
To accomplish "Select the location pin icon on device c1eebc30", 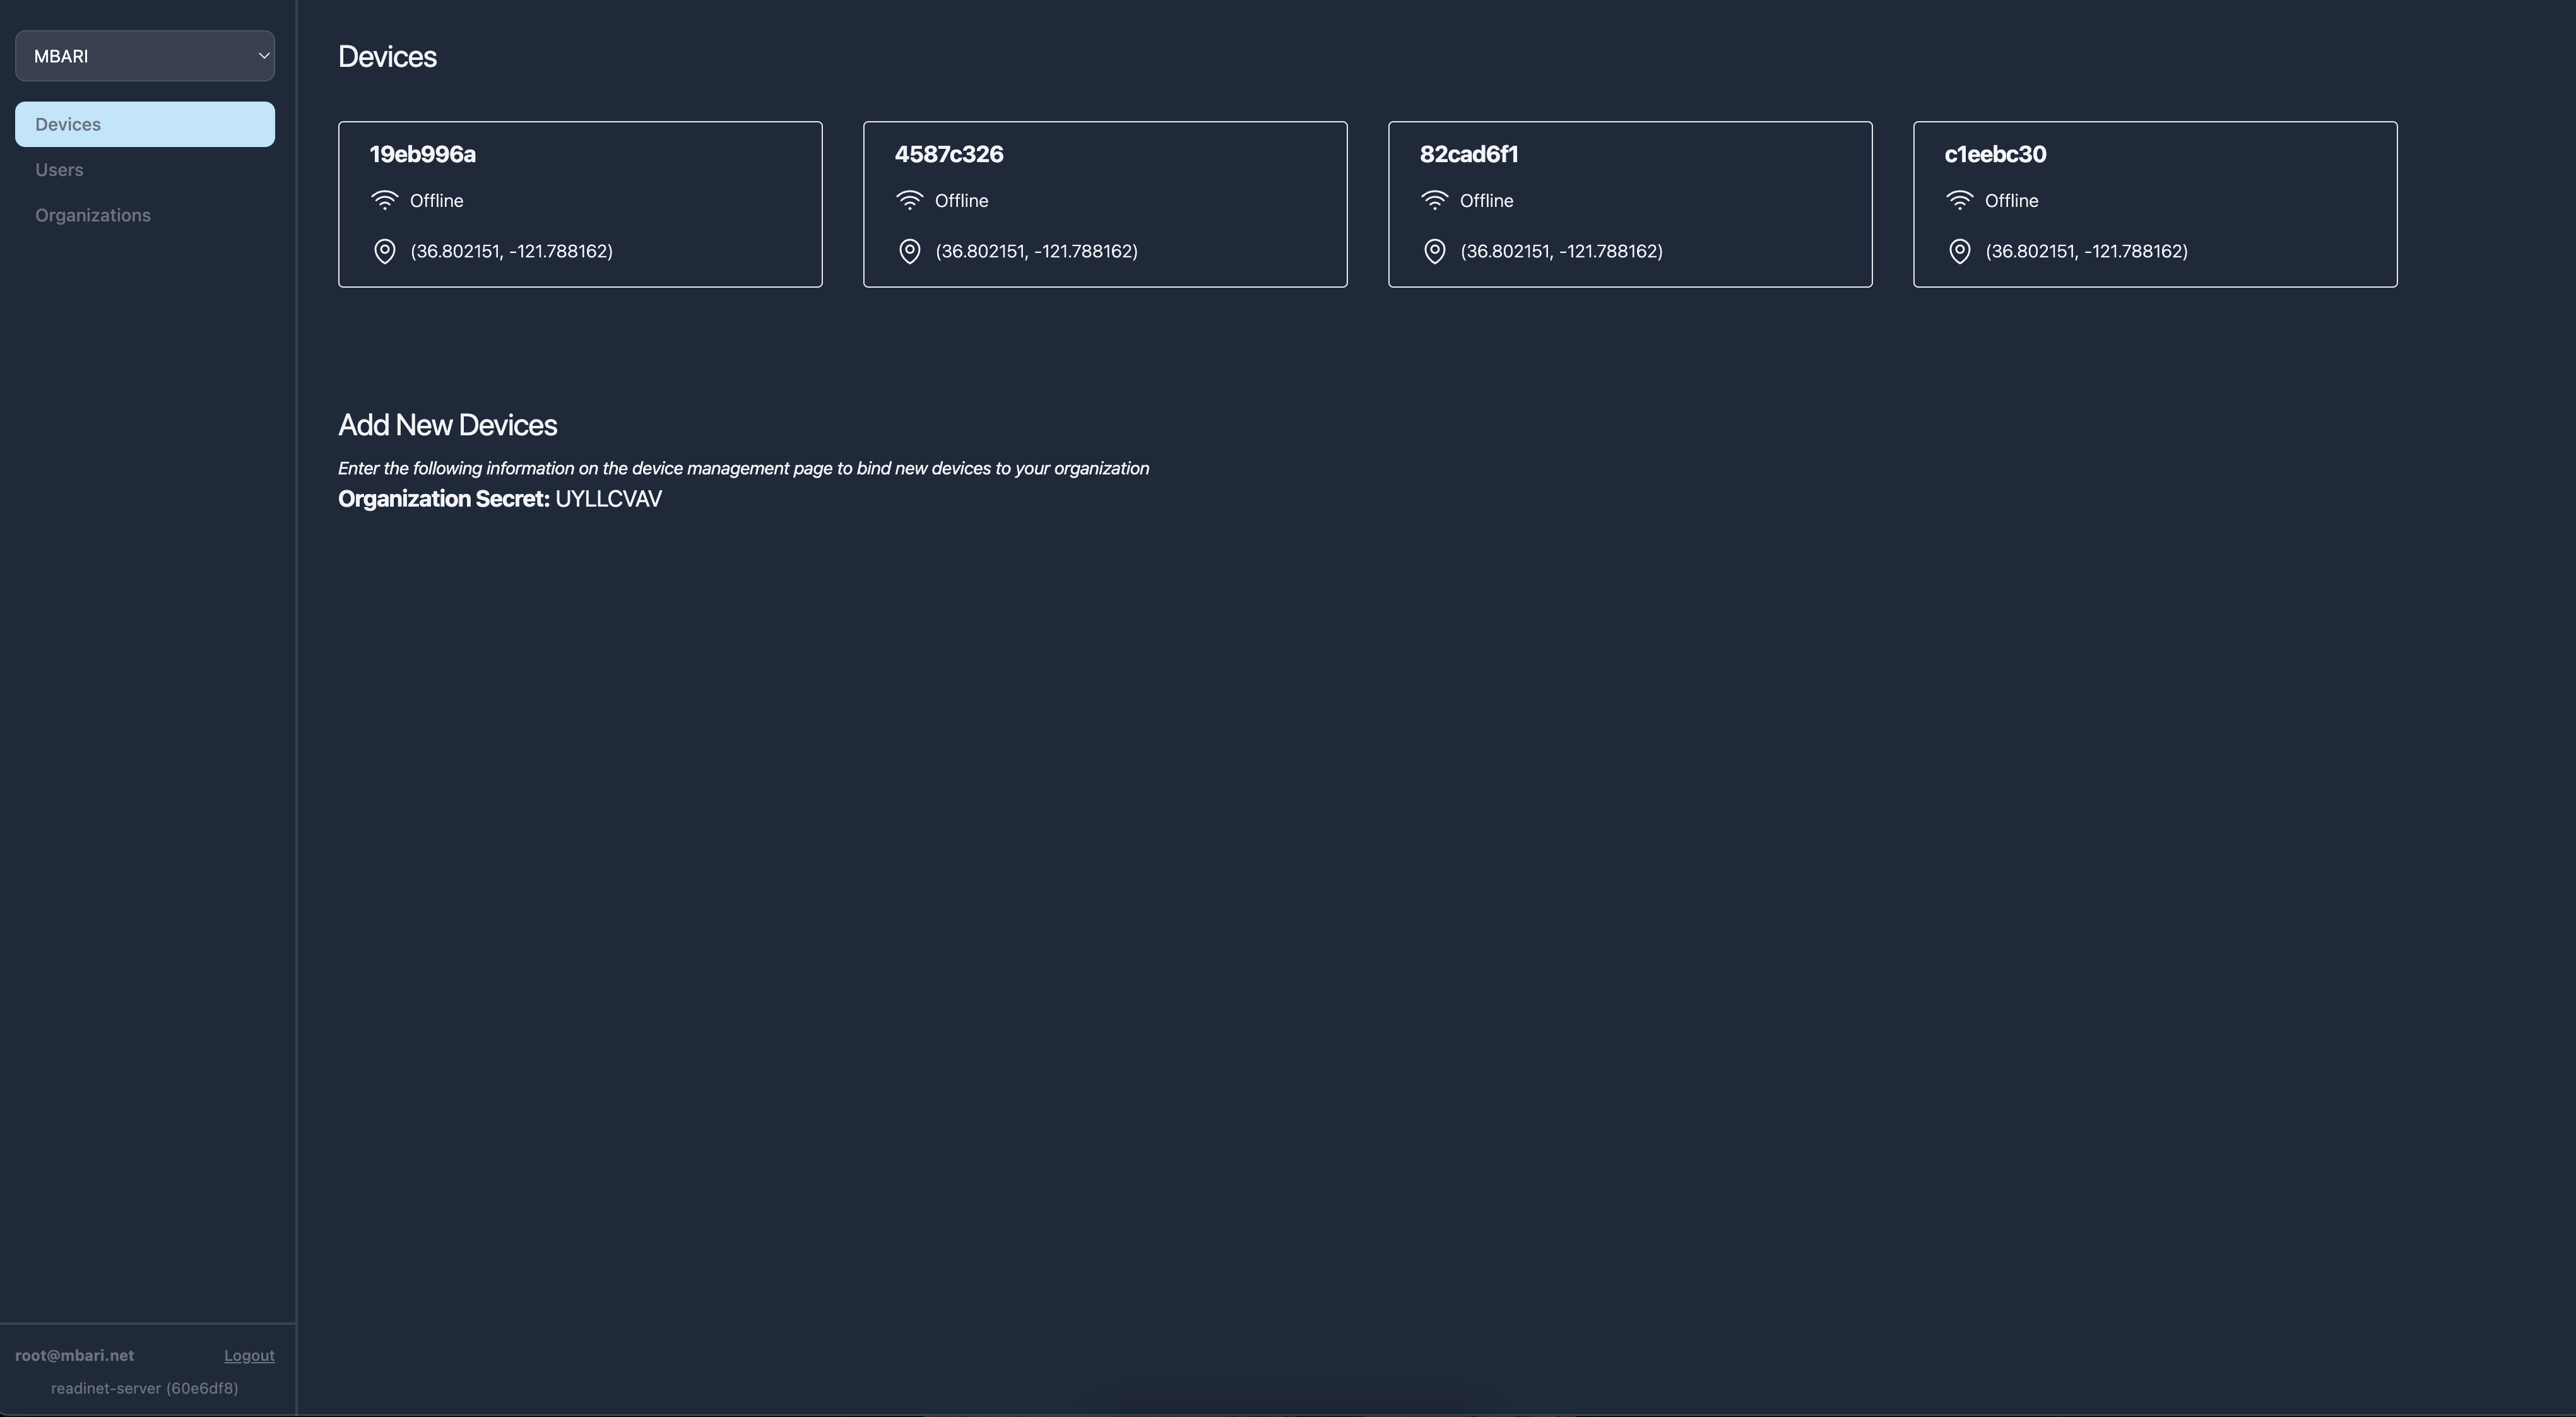I will [x=1959, y=251].
